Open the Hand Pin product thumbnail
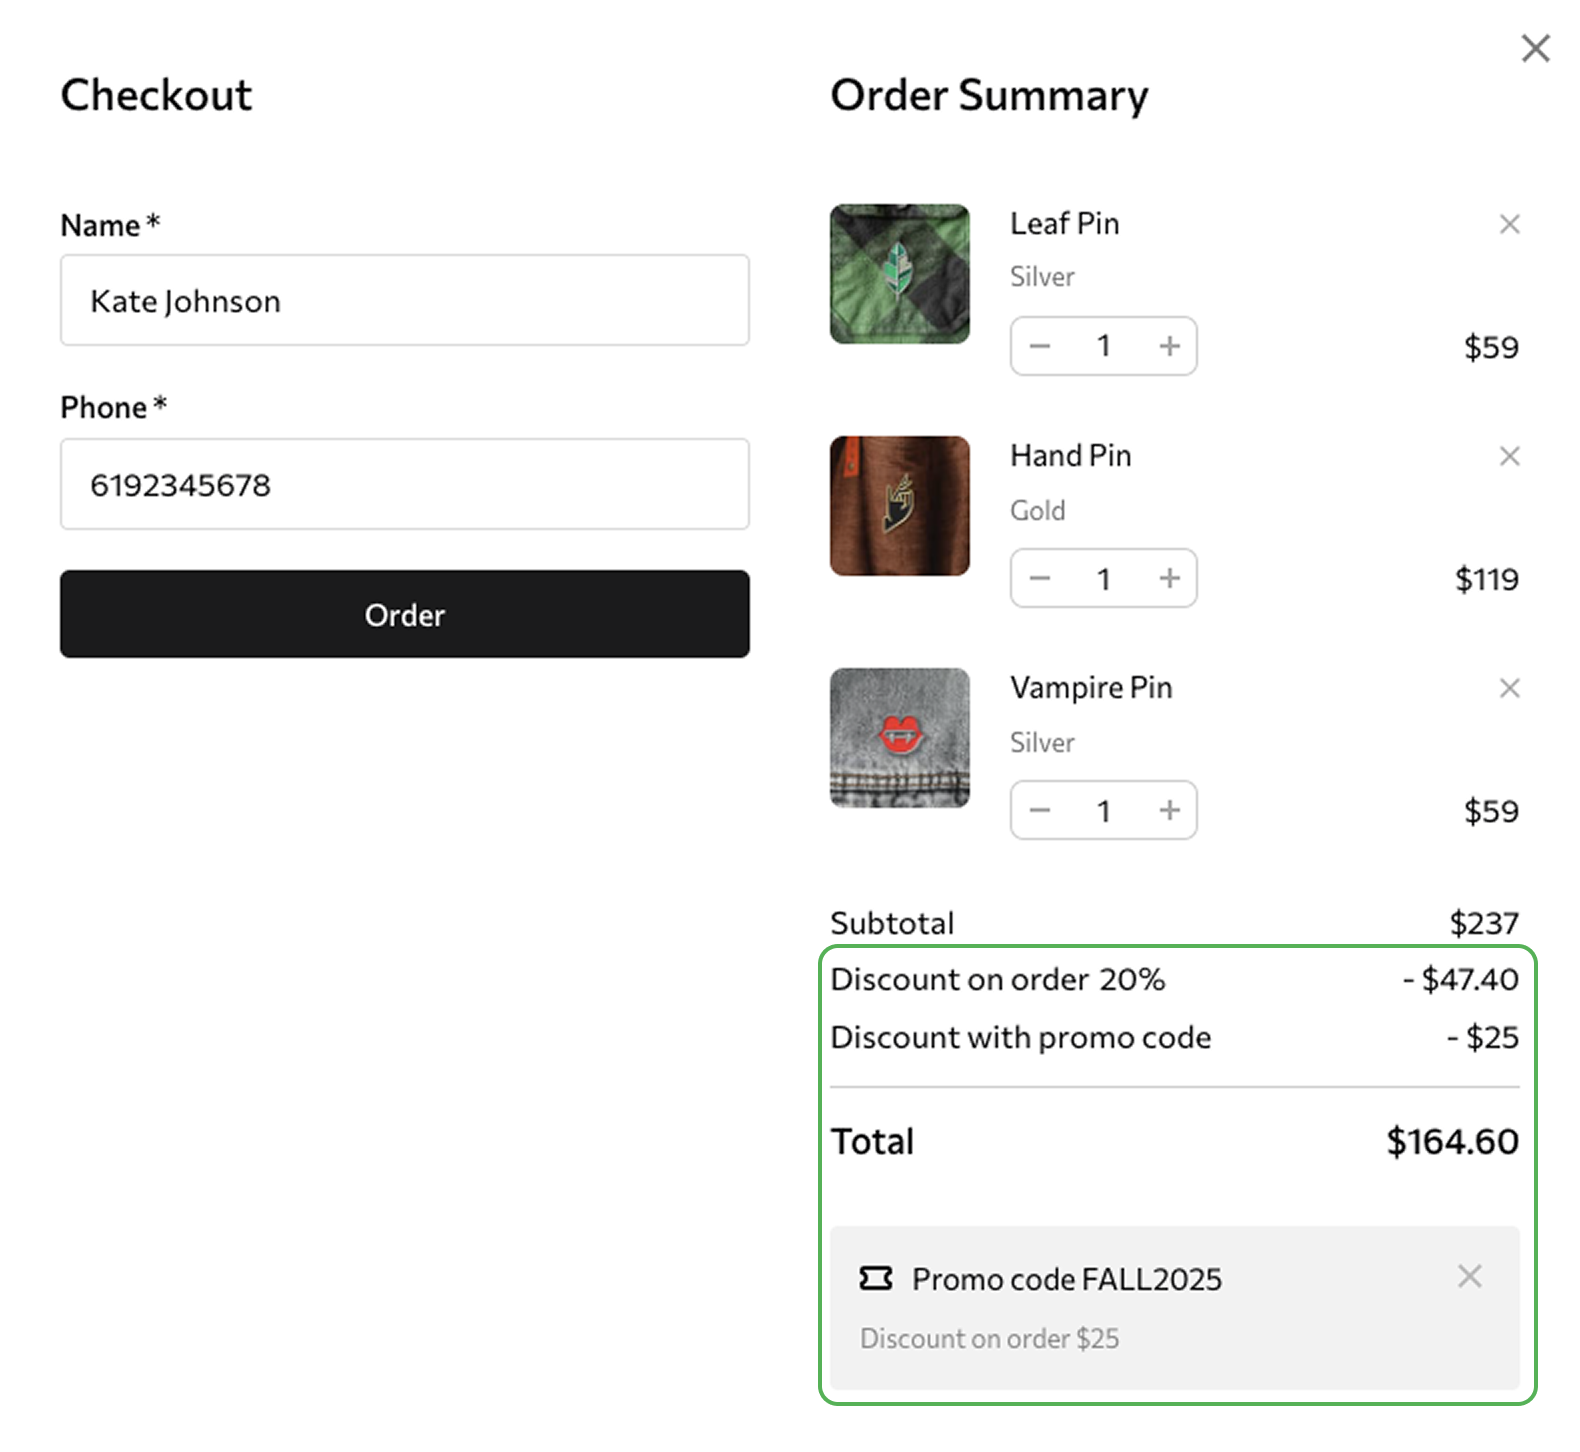 [899, 506]
